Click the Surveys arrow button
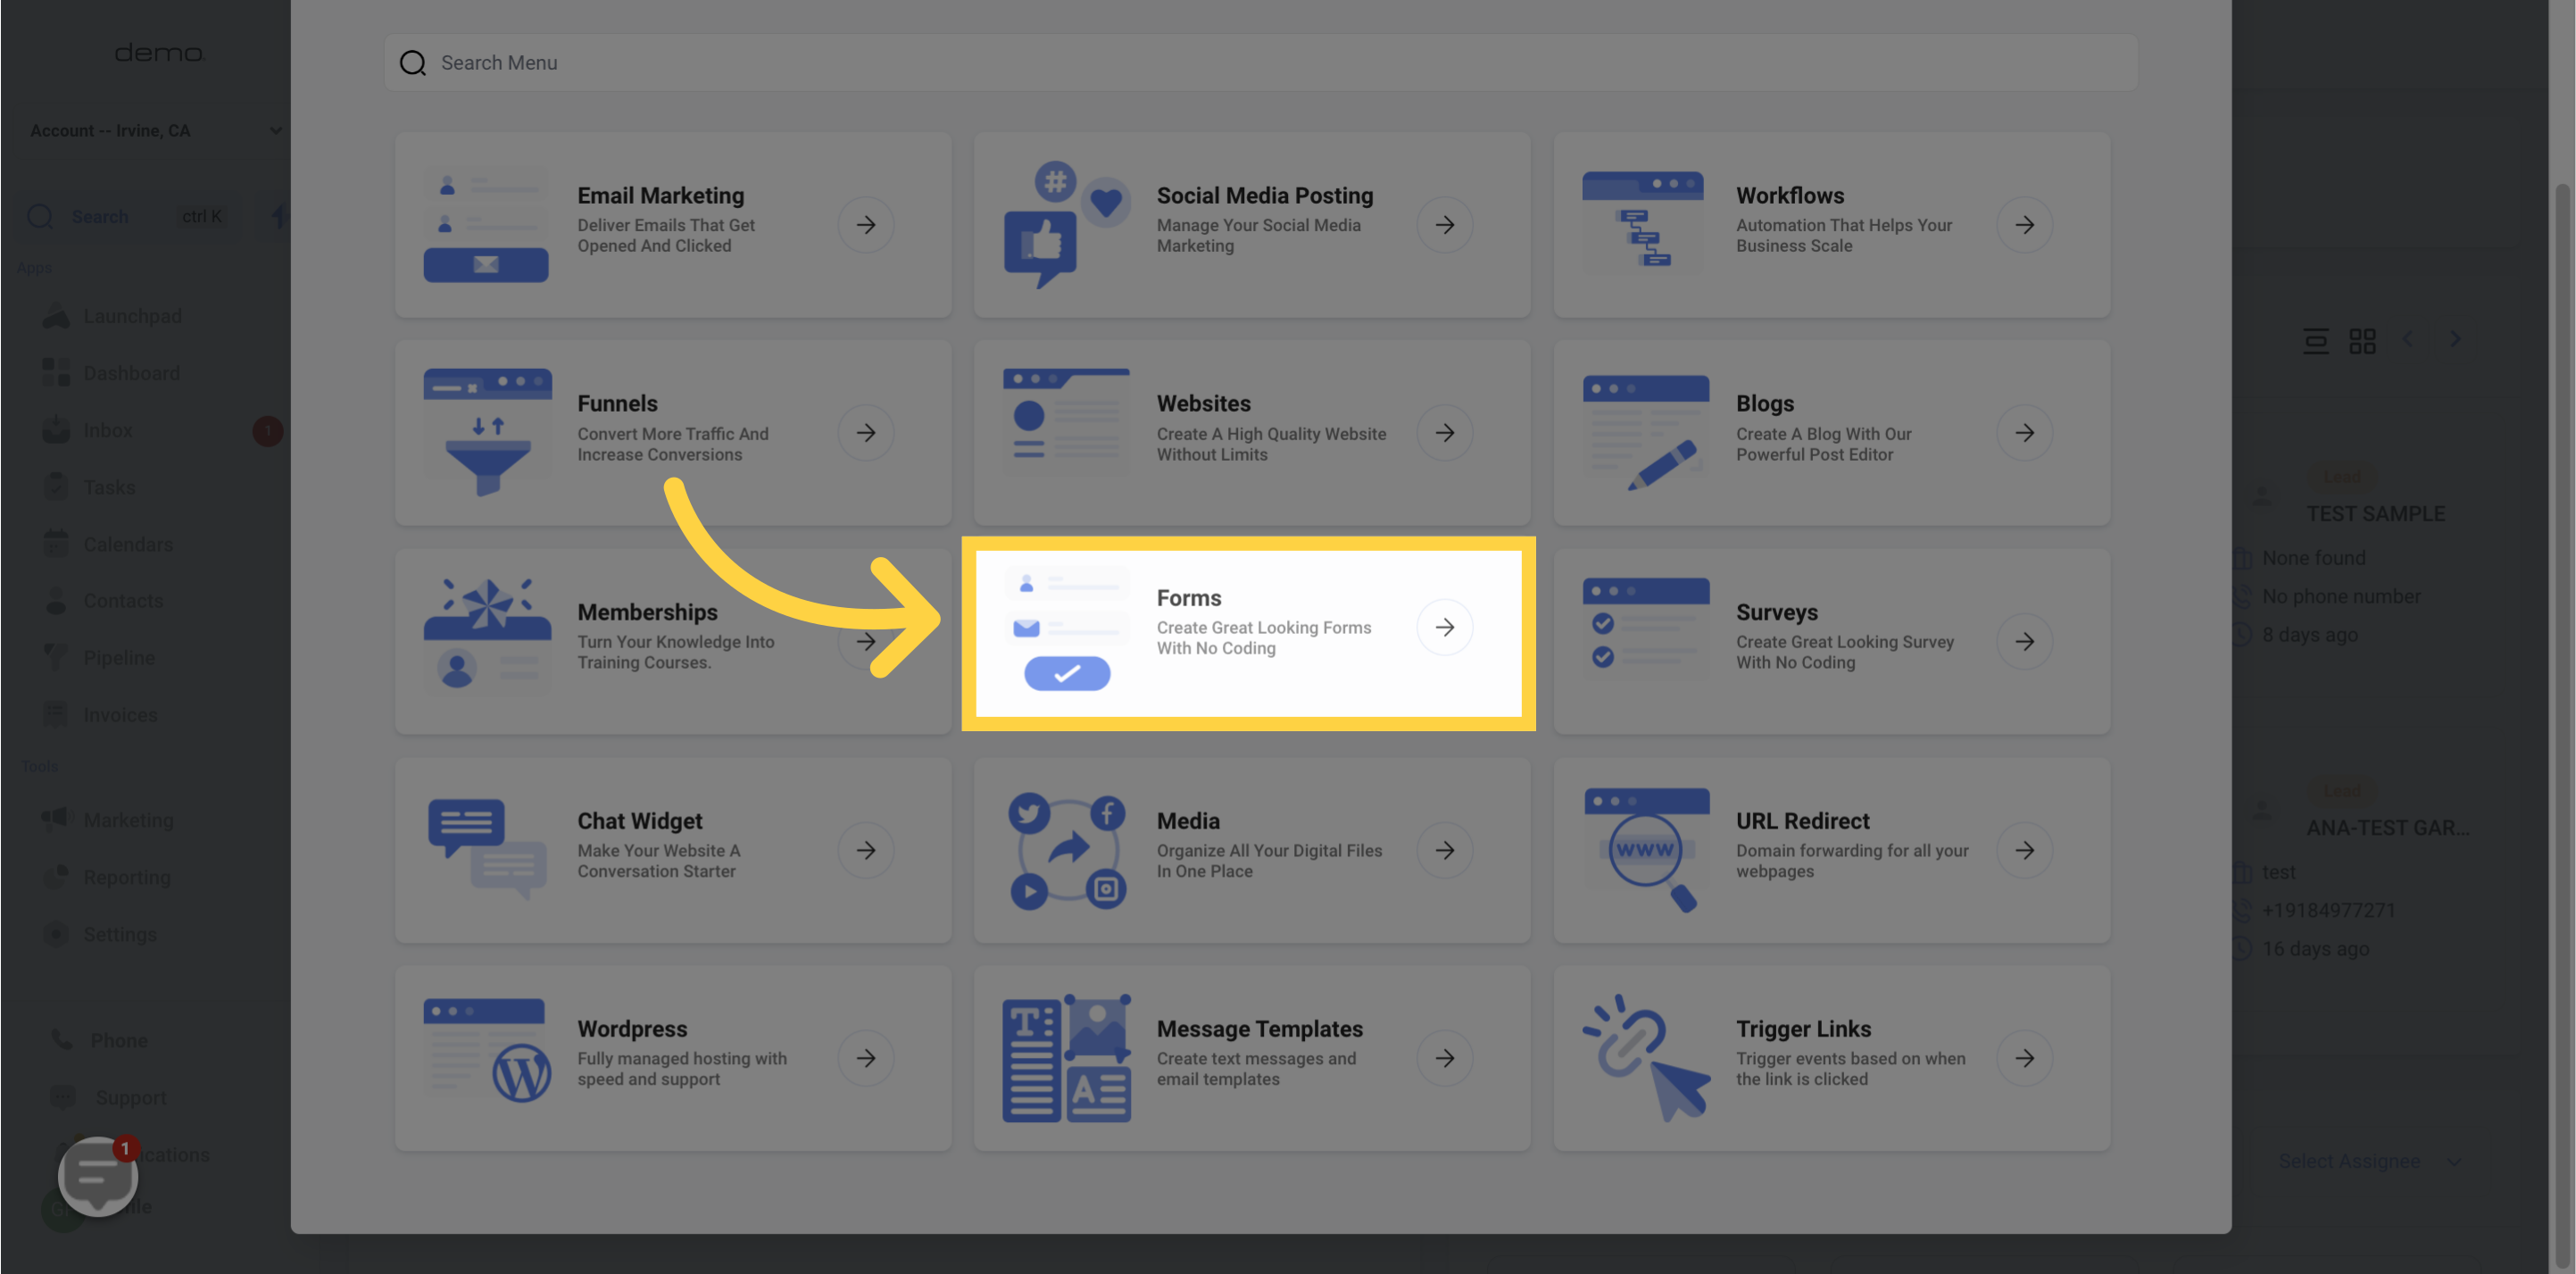Image resolution: width=2576 pixels, height=1274 pixels. coord(2024,642)
